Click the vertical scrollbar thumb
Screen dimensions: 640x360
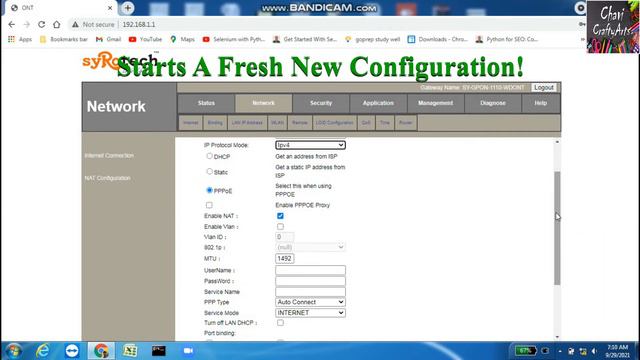pos(557,228)
